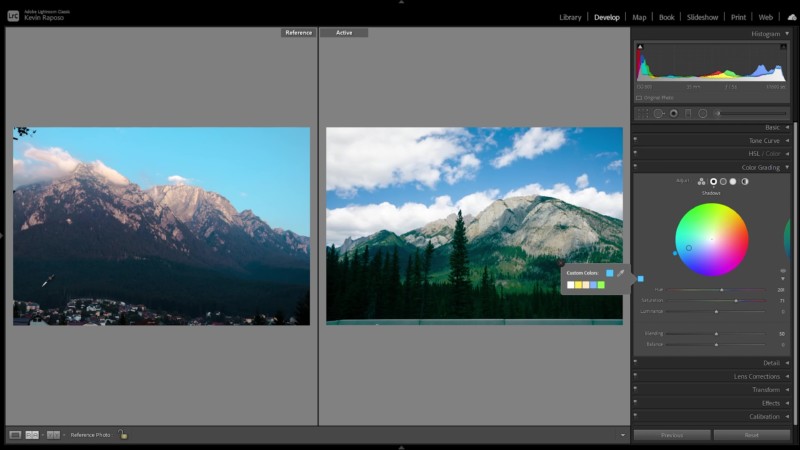This screenshot has height=450, width=800.
Task: Click the Crop overlay tool icon
Action: (643, 113)
